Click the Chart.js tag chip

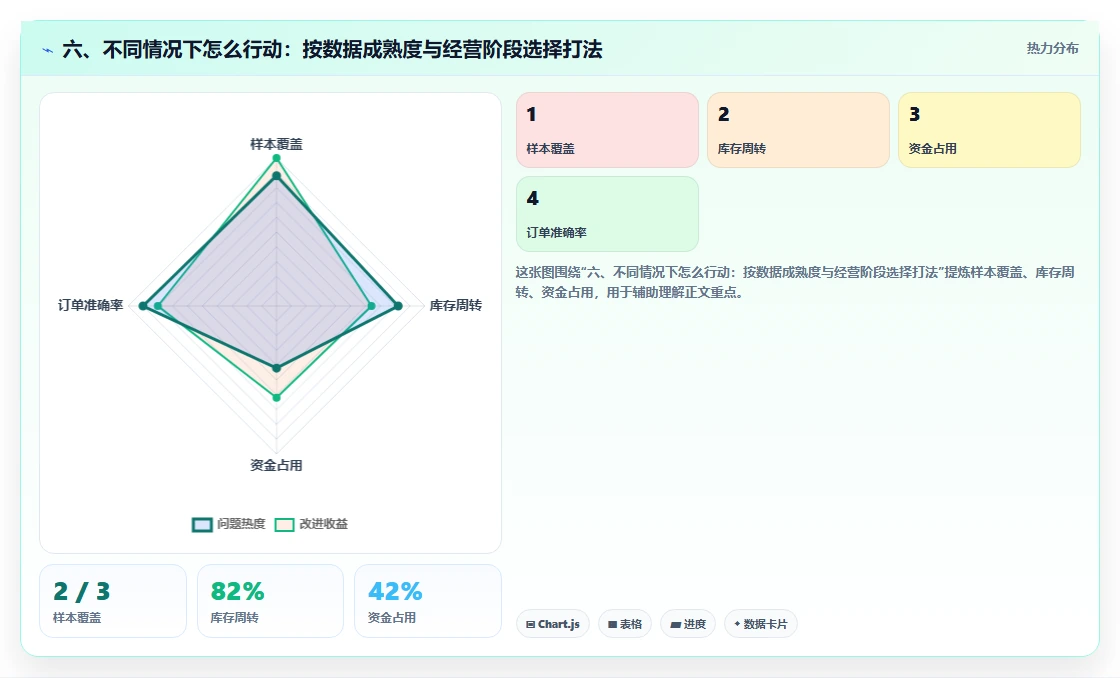[x=553, y=624]
